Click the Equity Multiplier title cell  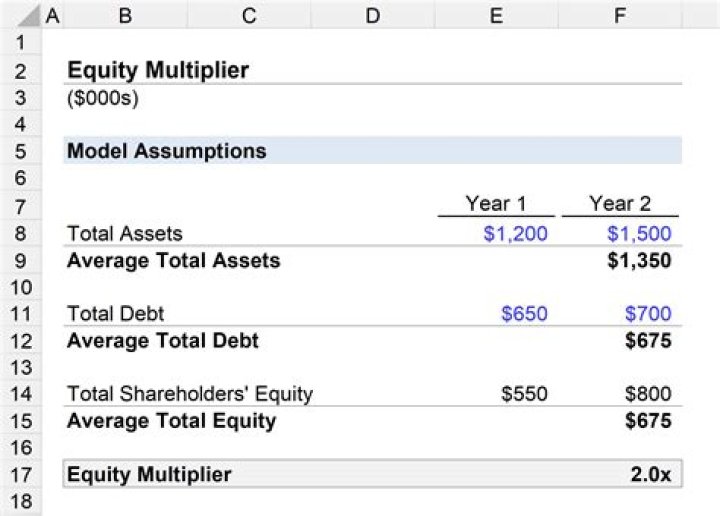pos(158,70)
